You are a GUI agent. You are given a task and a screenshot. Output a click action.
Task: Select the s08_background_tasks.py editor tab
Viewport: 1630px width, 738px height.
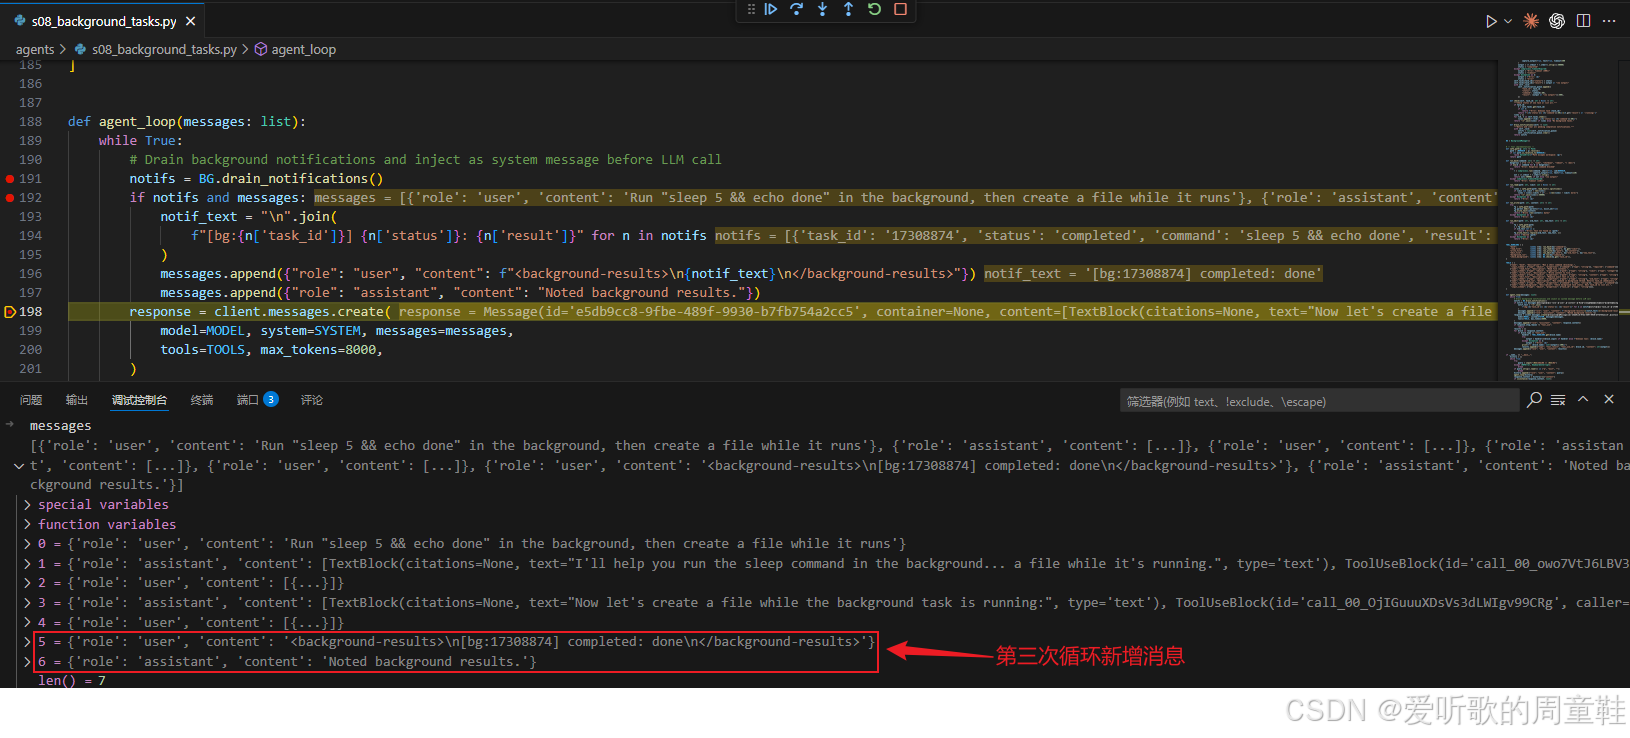104,21
